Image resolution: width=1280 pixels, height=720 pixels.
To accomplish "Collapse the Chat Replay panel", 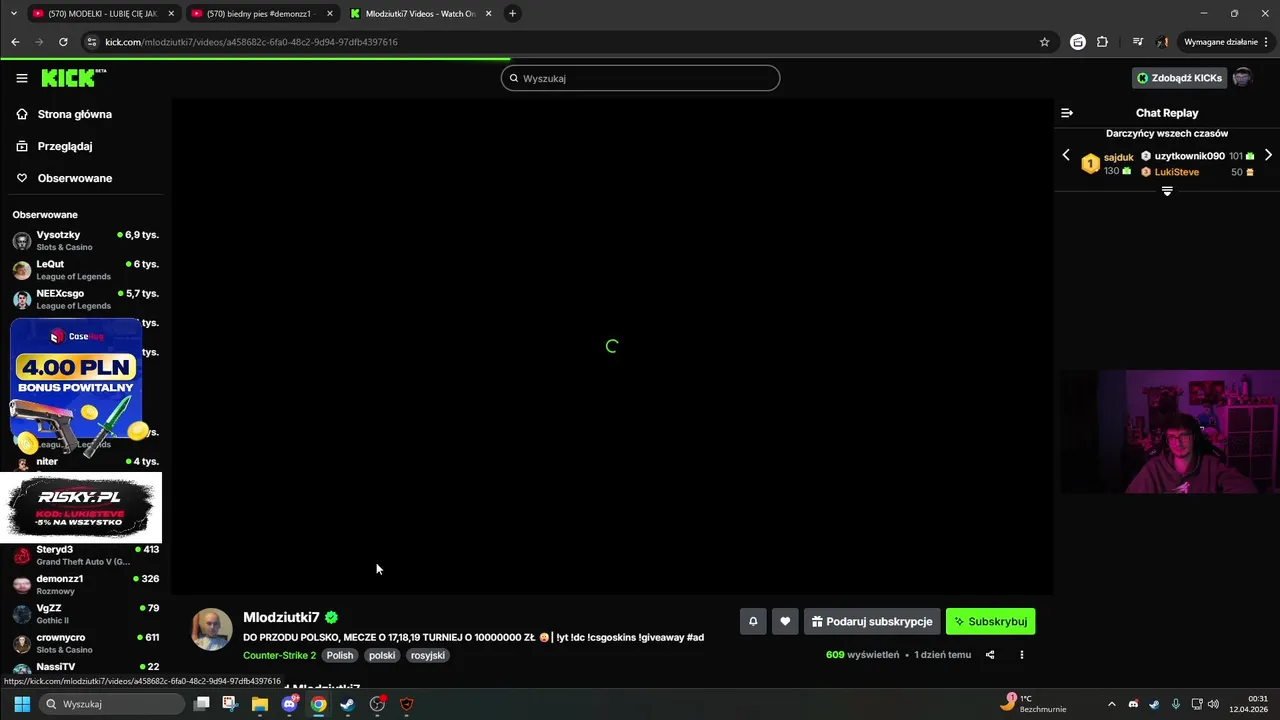I will tap(1067, 113).
